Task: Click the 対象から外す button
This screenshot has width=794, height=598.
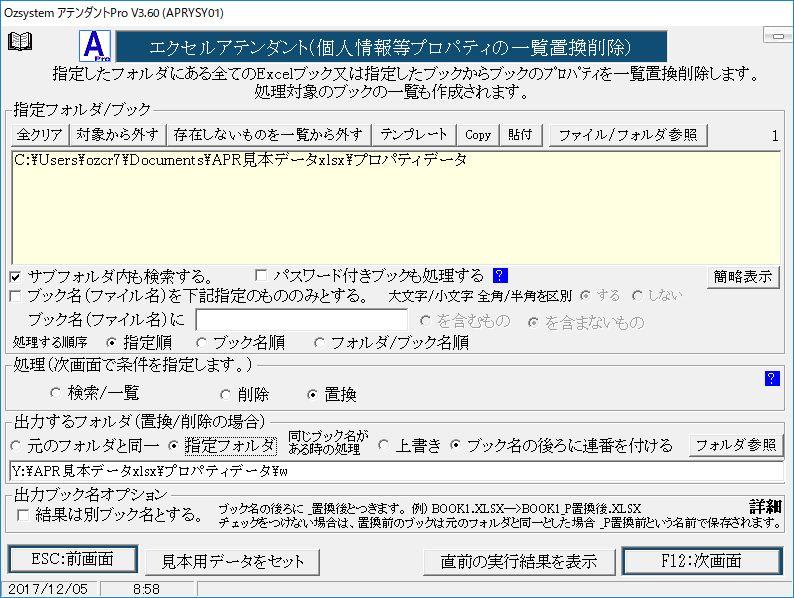Action: (x=117, y=135)
